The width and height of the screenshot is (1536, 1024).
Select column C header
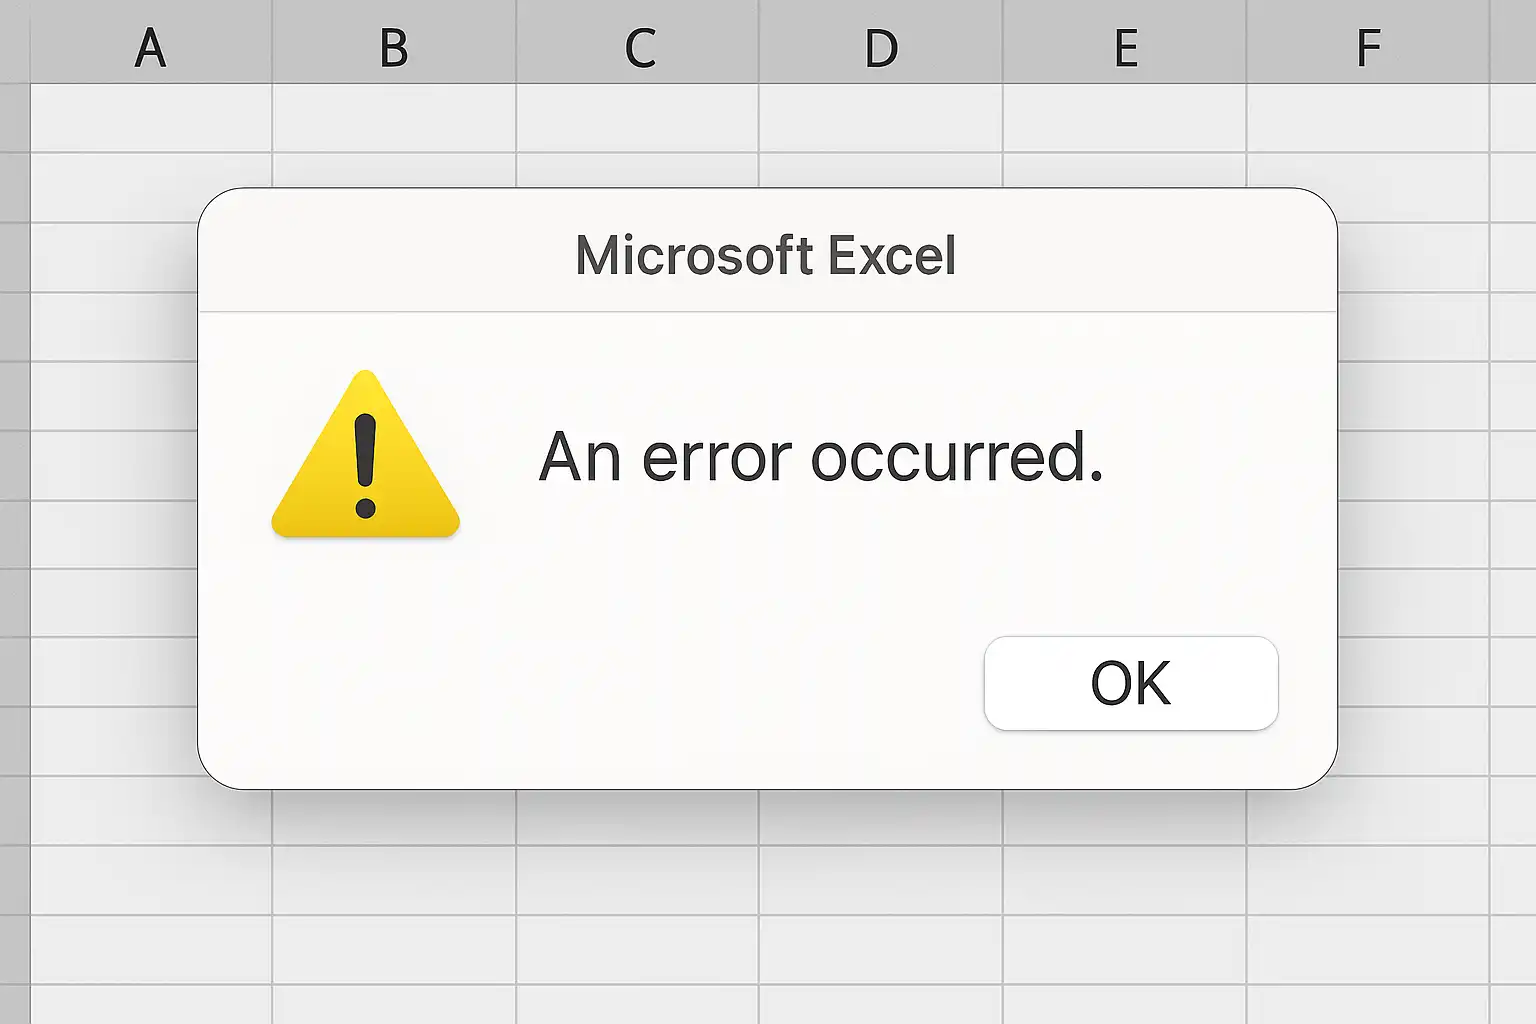tap(638, 46)
